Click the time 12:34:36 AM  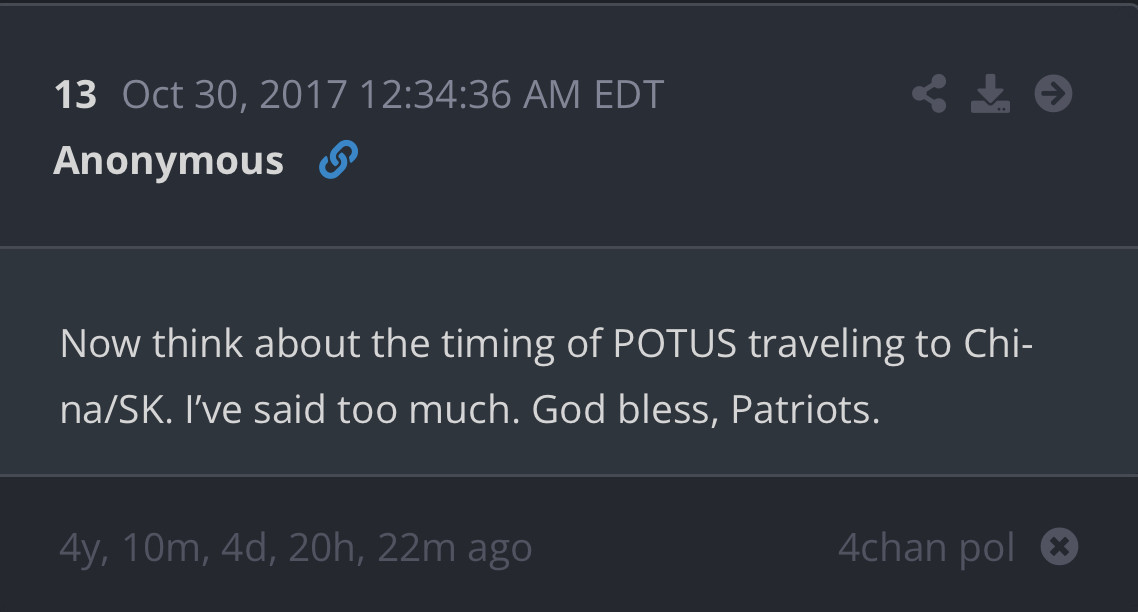pyautogui.click(x=469, y=96)
